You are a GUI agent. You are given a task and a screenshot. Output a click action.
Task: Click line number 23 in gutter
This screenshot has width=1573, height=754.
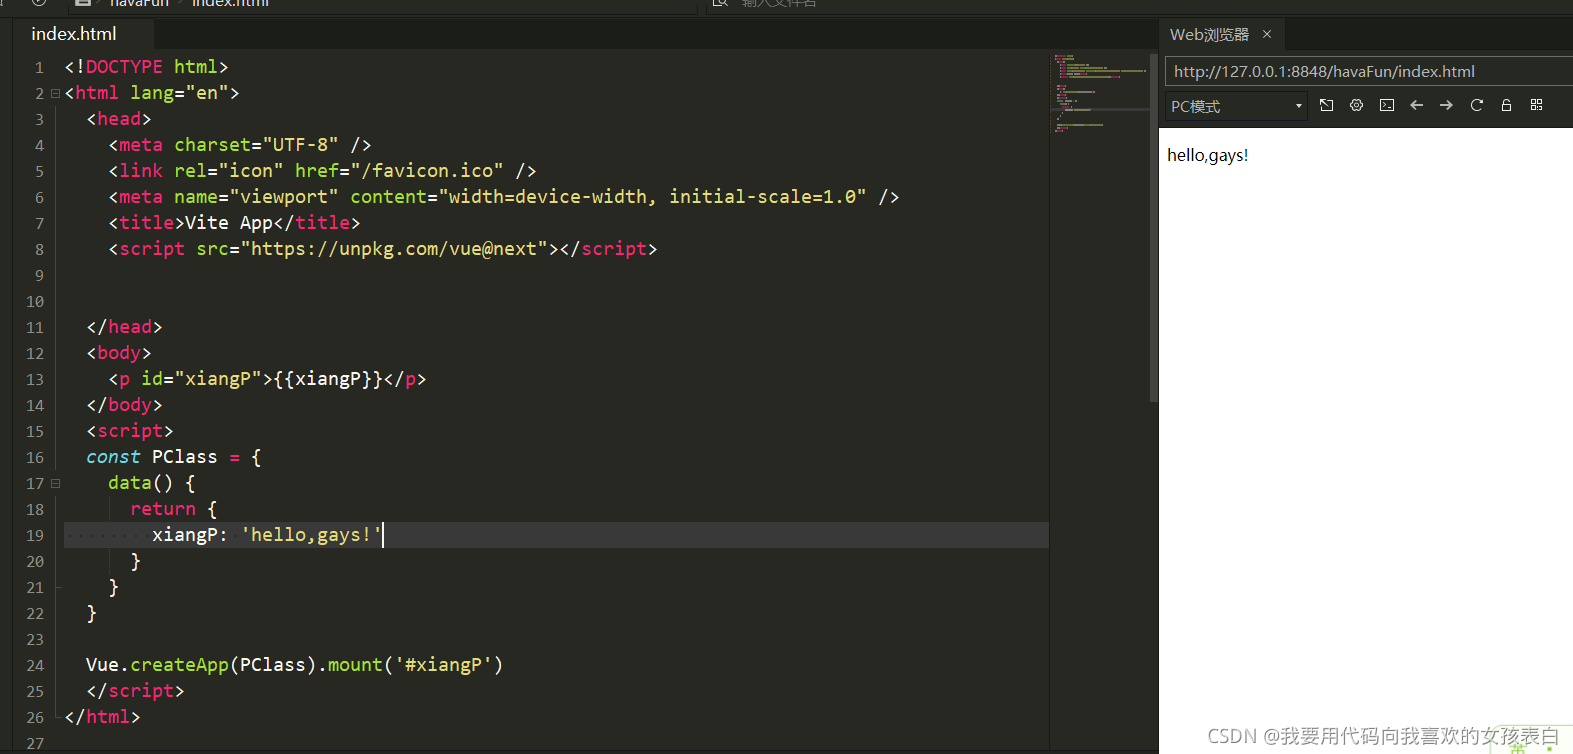coord(35,639)
